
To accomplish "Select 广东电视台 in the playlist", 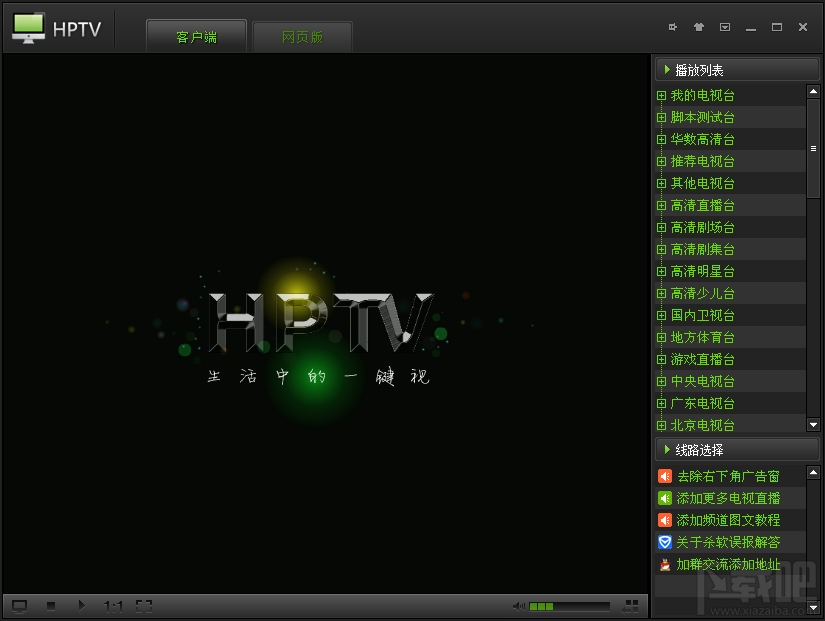I will tap(702, 404).
